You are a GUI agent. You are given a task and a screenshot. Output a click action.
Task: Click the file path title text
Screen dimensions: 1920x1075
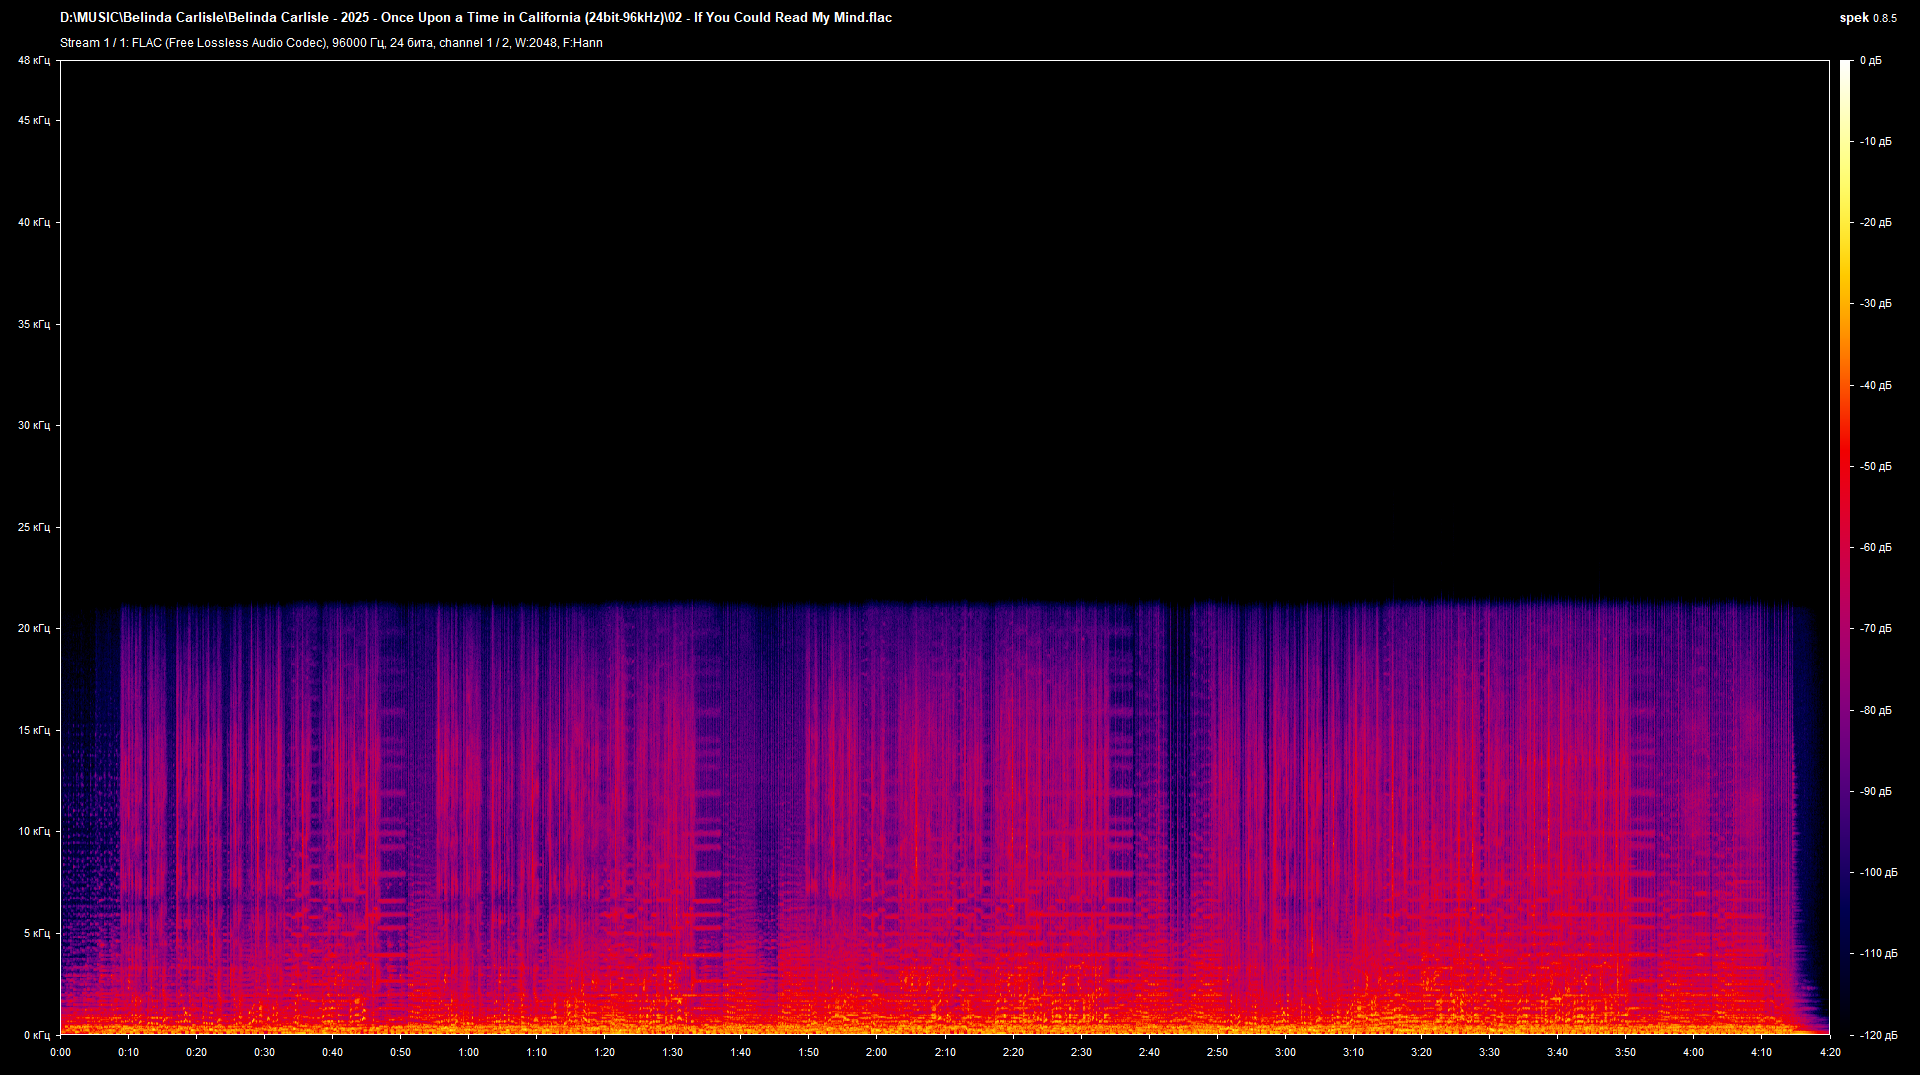click(x=476, y=18)
